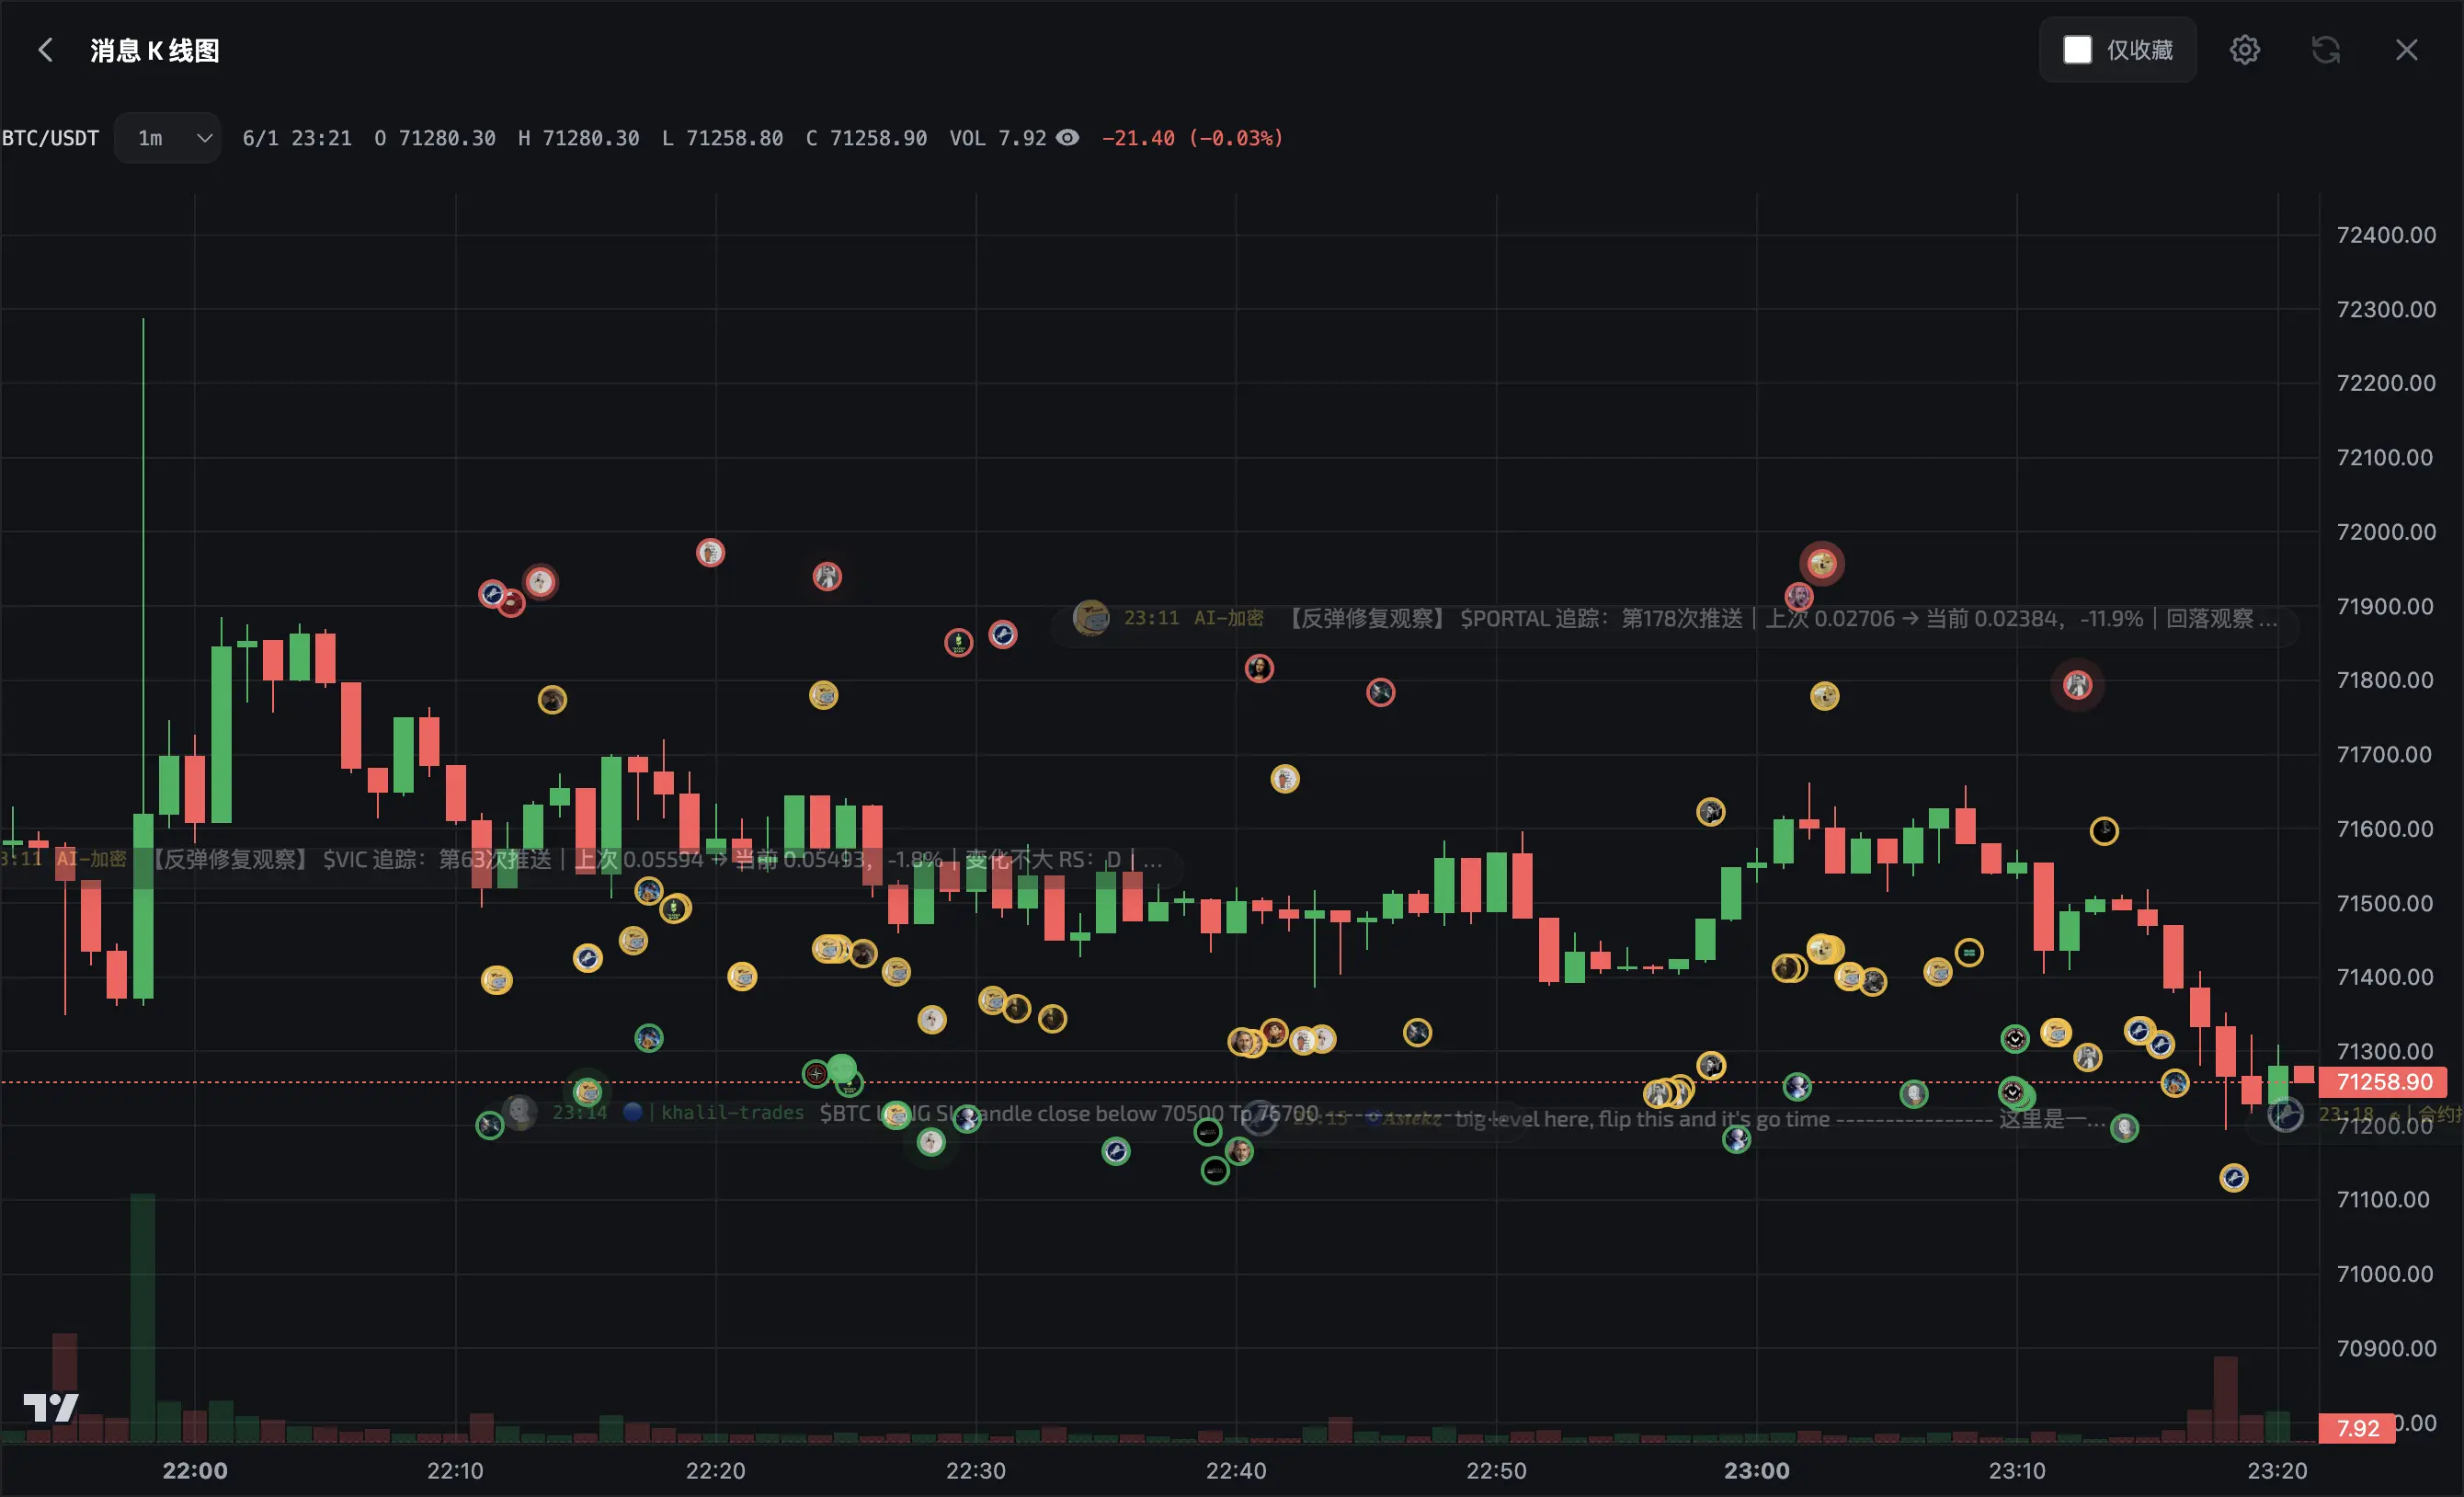This screenshot has width=2464, height=1497.
Task: Click the change value -21.40 (-0.03%)
Action: [x=1192, y=138]
